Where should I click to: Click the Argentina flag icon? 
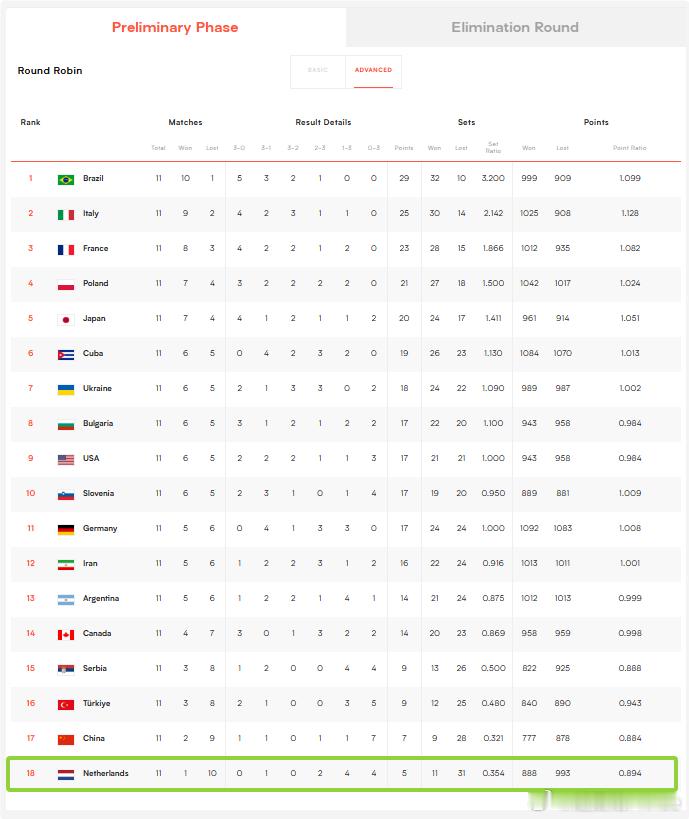[66, 600]
